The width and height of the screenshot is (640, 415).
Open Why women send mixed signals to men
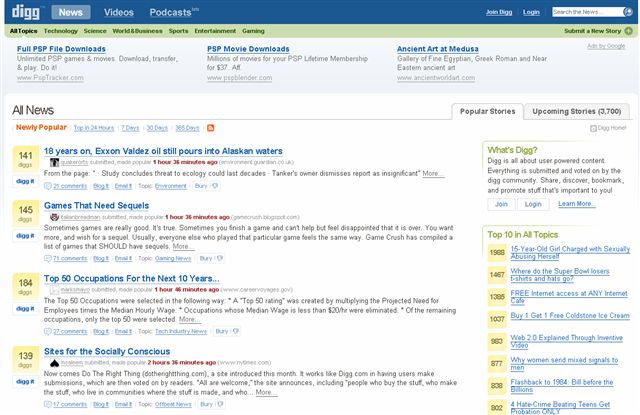click(564, 364)
